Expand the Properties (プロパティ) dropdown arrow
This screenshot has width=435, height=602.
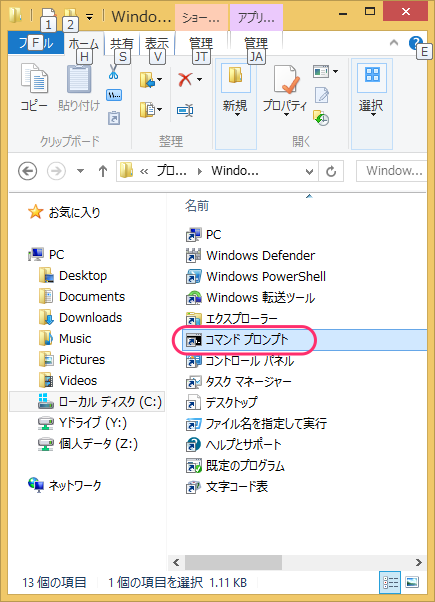286,114
